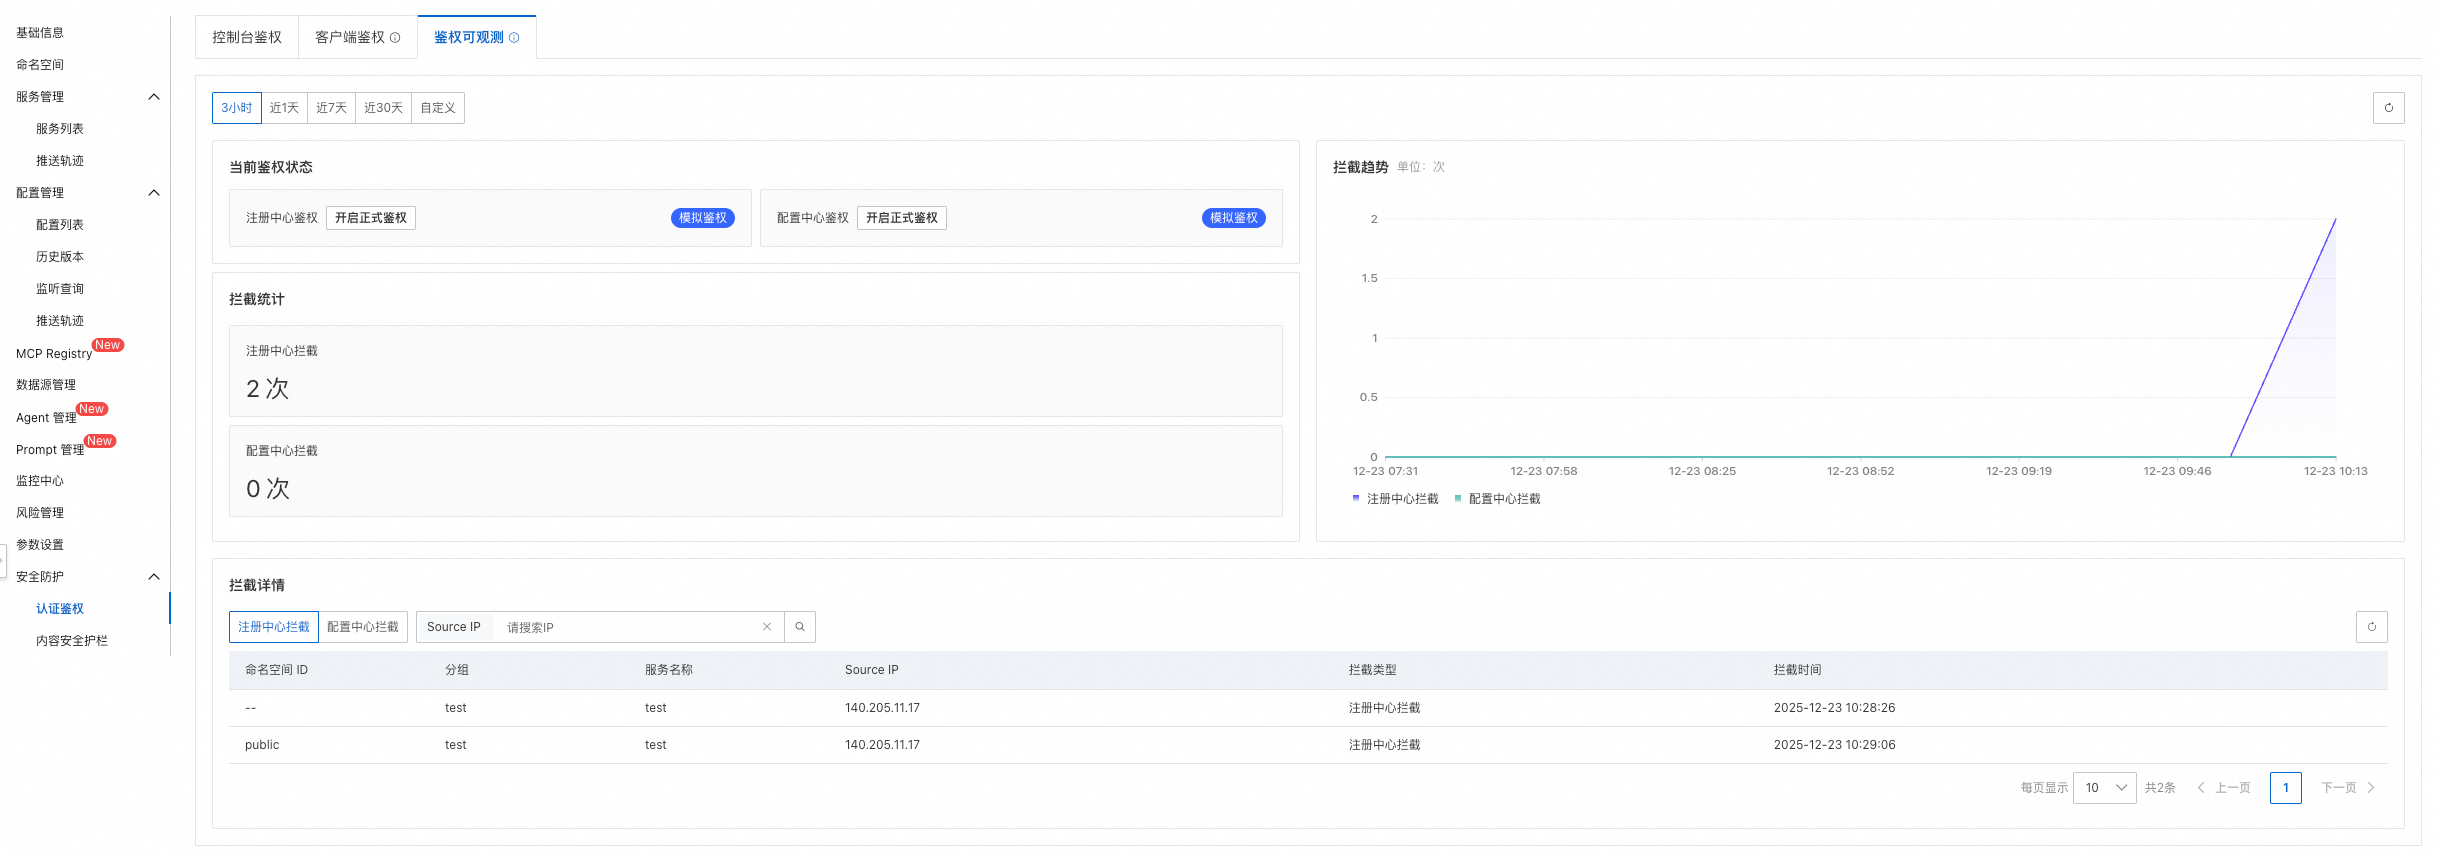Click the 模拟鉴权 badge for 注册中心鉴权

tap(703, 218)
